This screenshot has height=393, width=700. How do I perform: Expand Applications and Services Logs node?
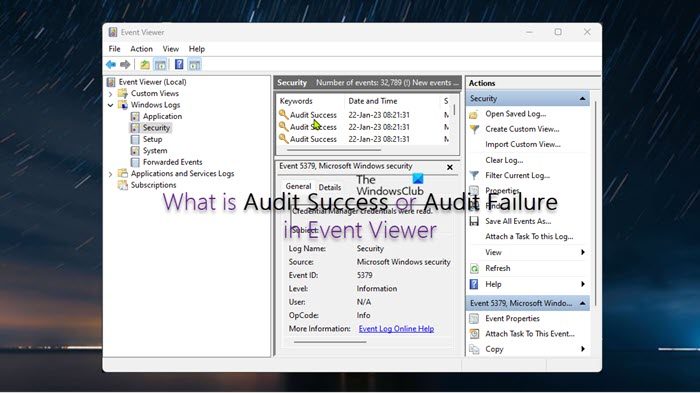[110, 174]
